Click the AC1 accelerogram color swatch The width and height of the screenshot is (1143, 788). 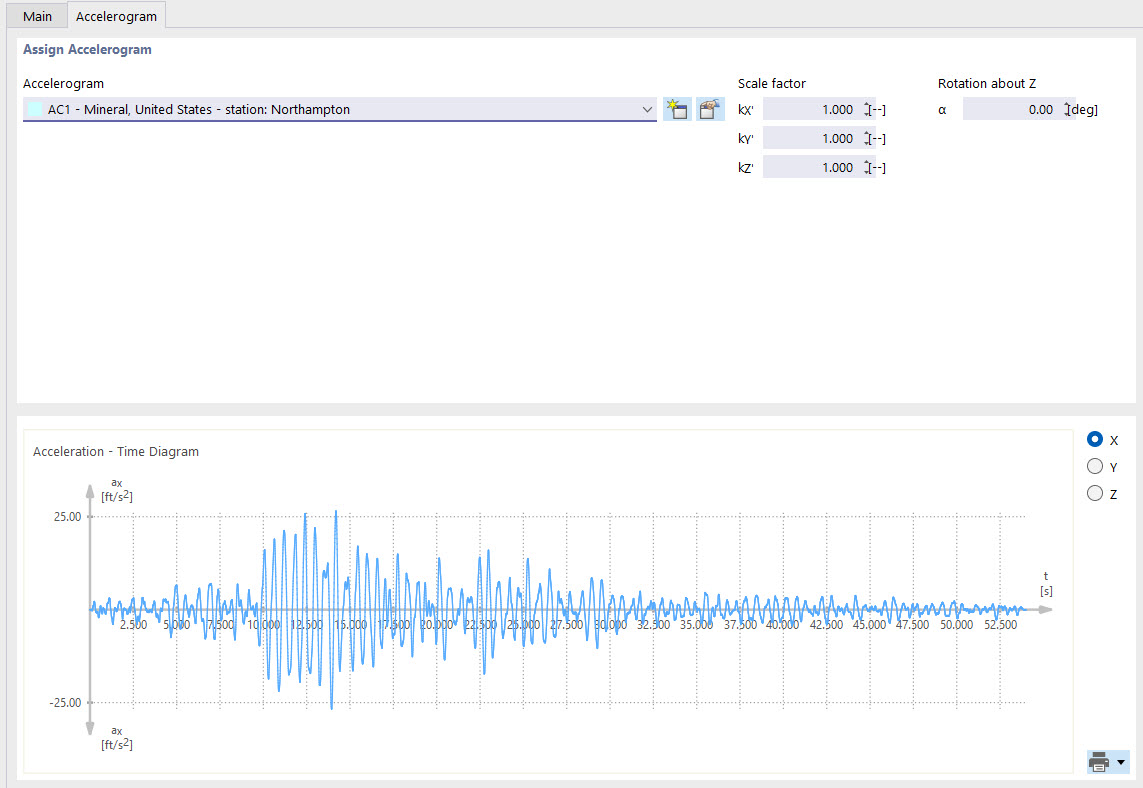pos(35,110)
